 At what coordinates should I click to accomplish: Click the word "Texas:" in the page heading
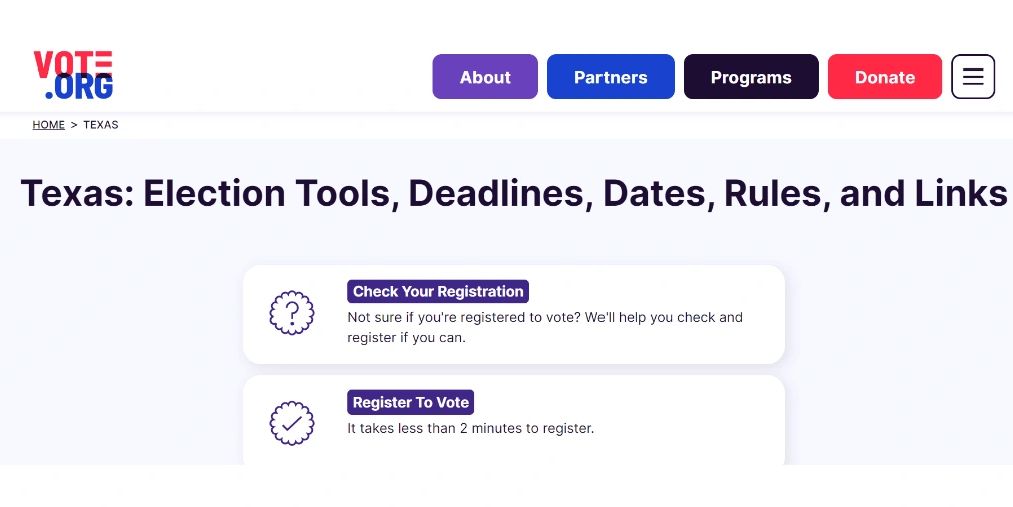coord(77,193)
